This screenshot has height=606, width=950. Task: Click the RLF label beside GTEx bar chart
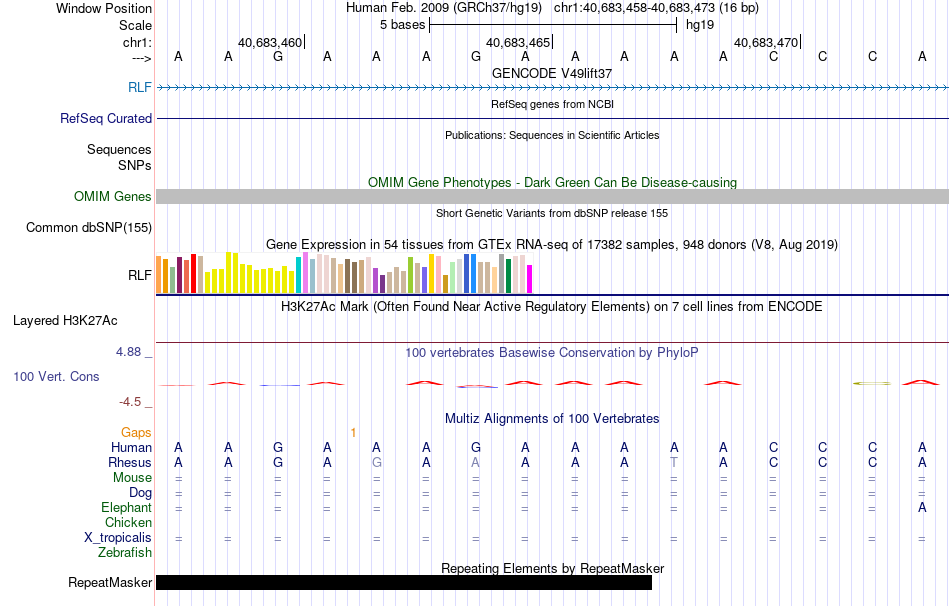[x=139, y=275]
